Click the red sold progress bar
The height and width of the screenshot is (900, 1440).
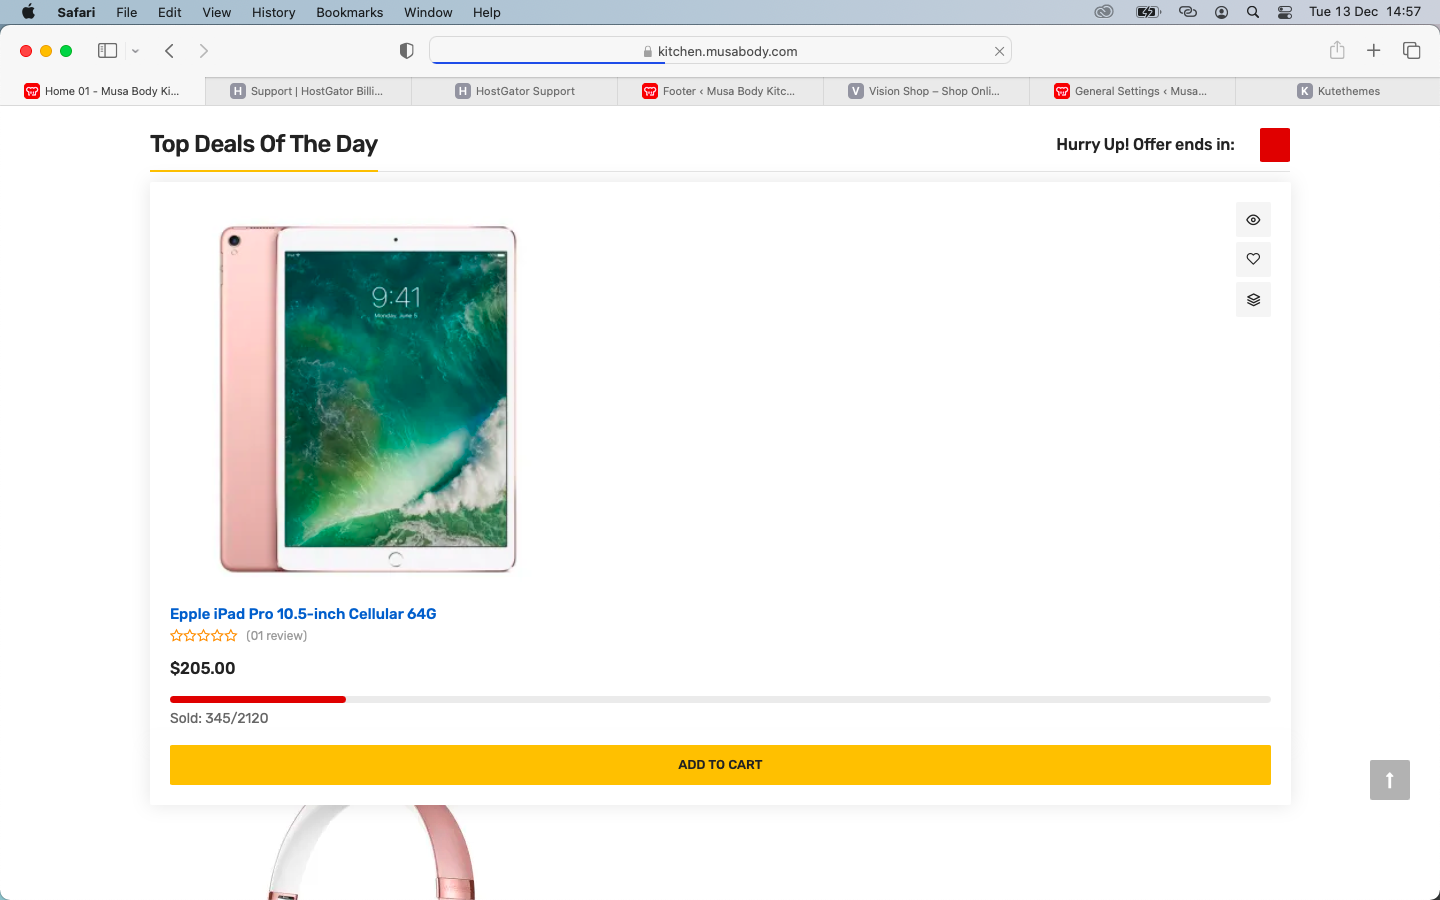(x=258, y=699)
